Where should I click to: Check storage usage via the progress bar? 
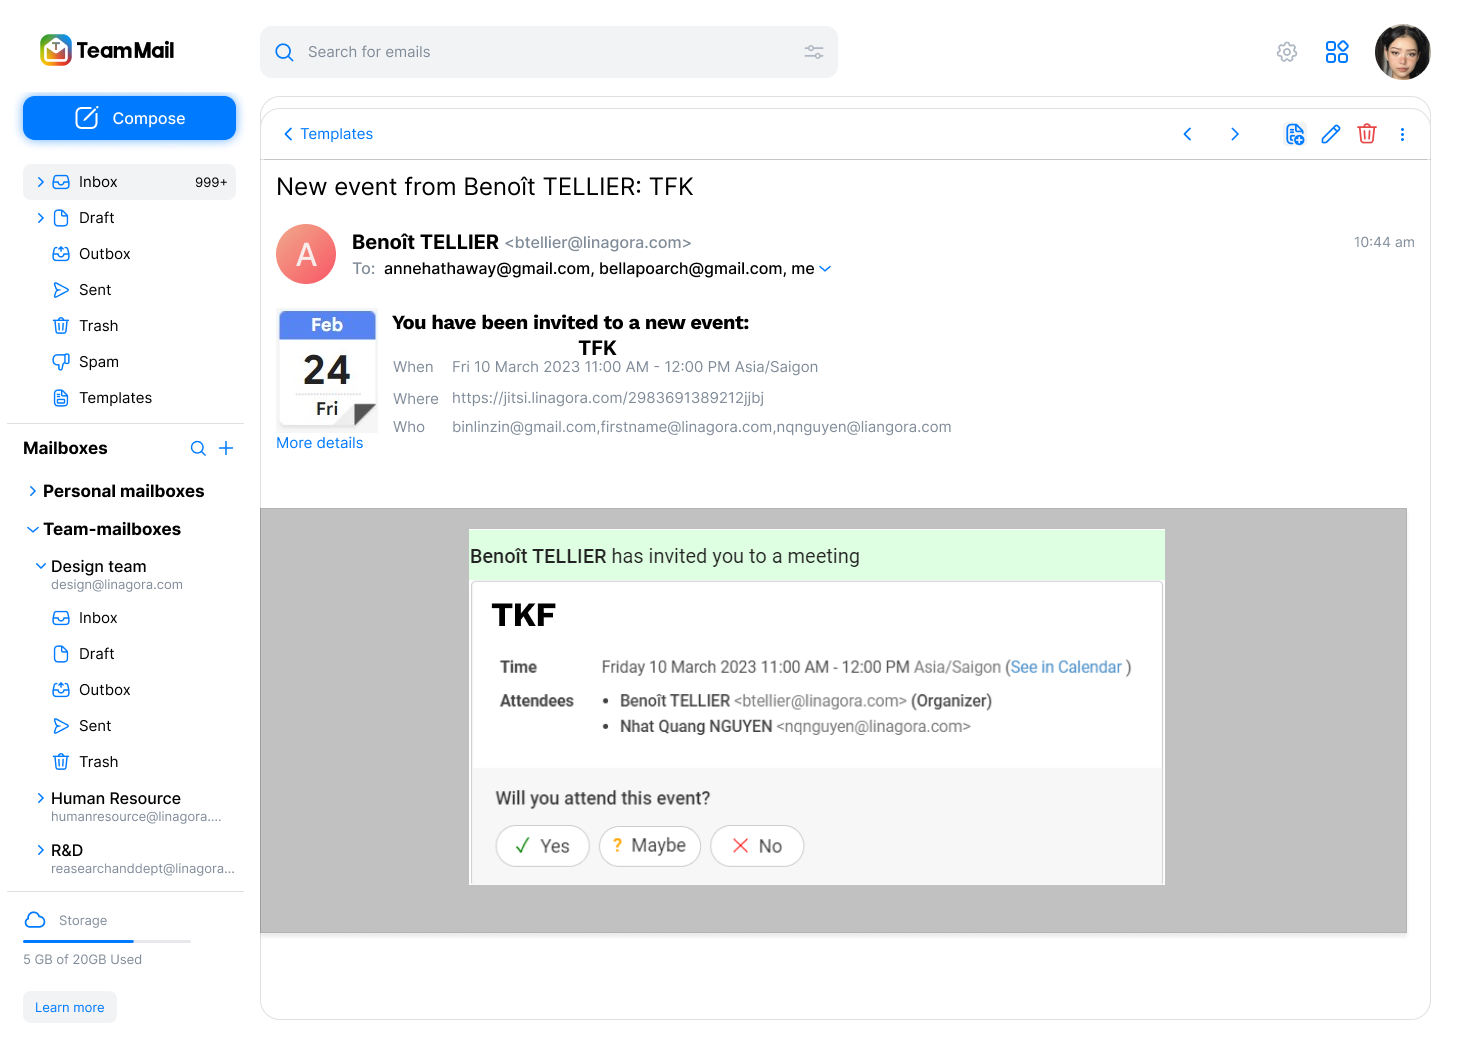(106, 941)
